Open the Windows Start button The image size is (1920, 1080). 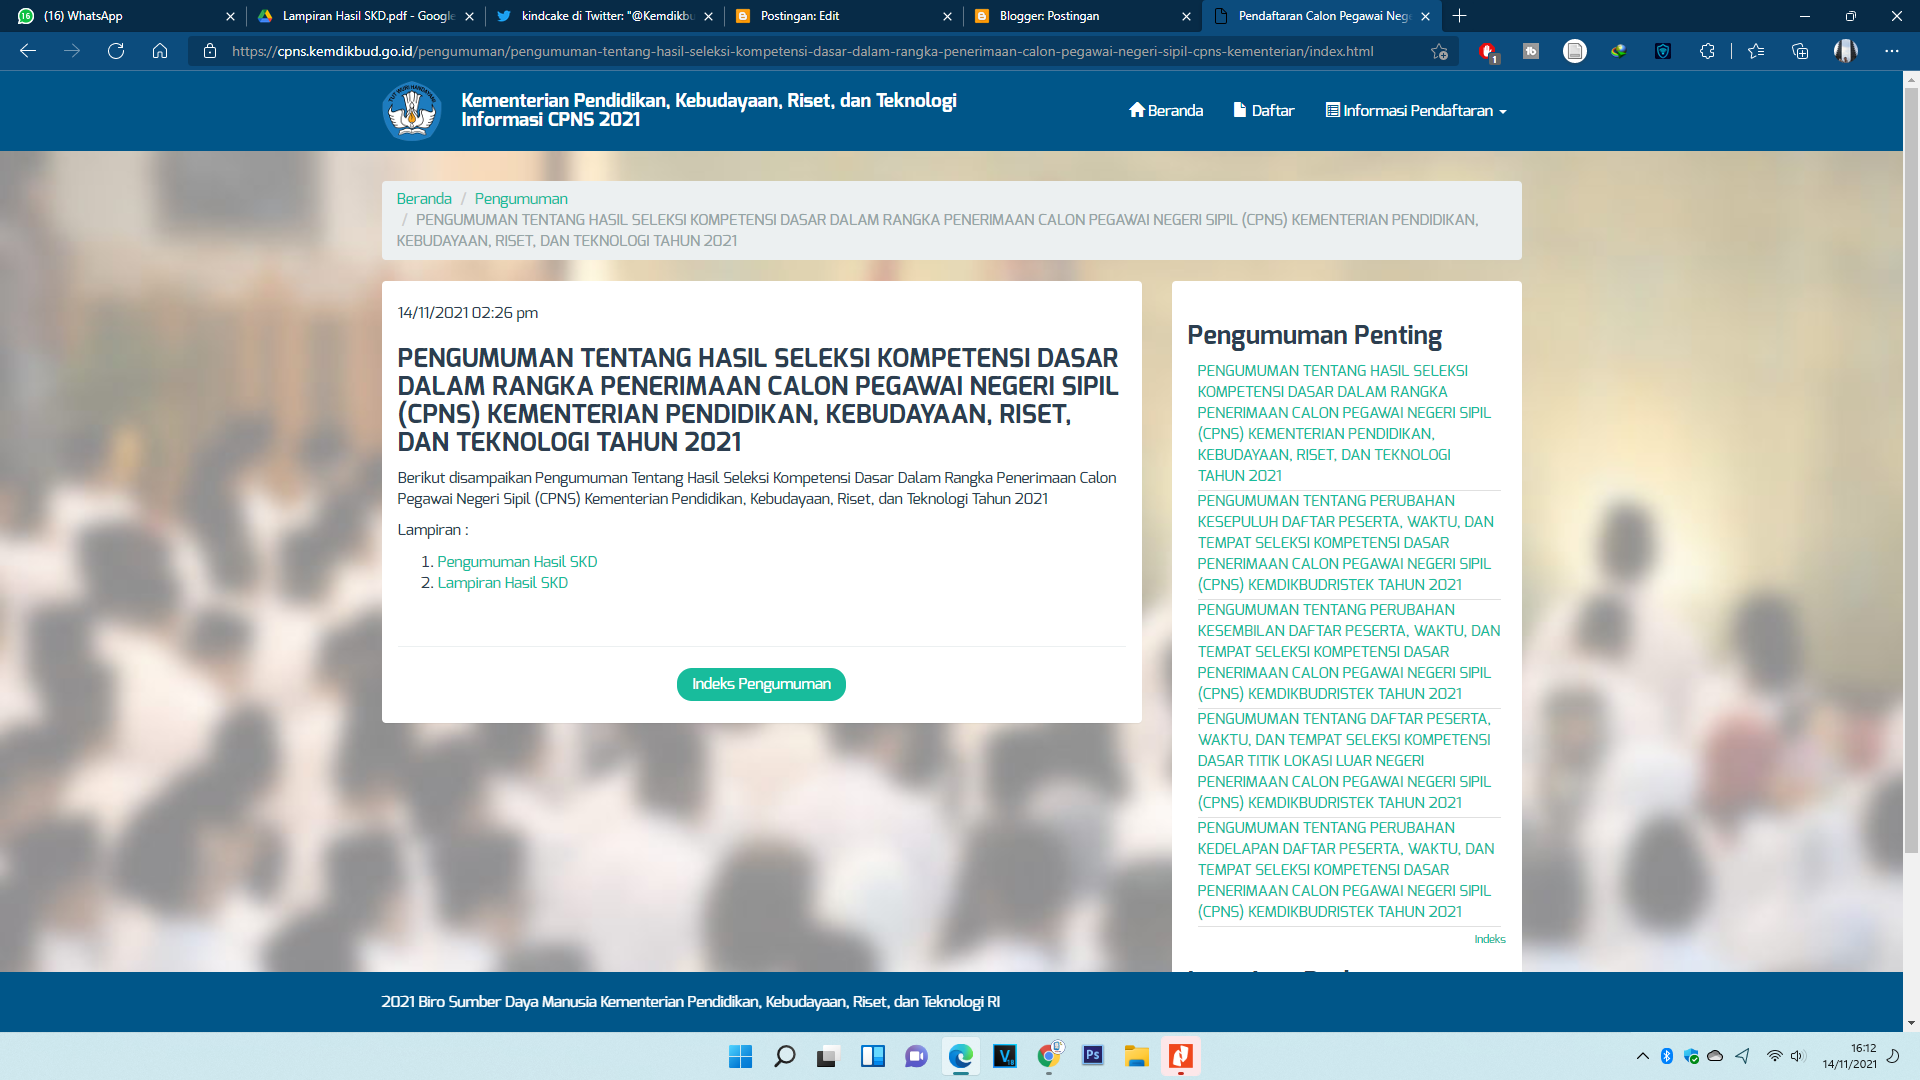740,1056
